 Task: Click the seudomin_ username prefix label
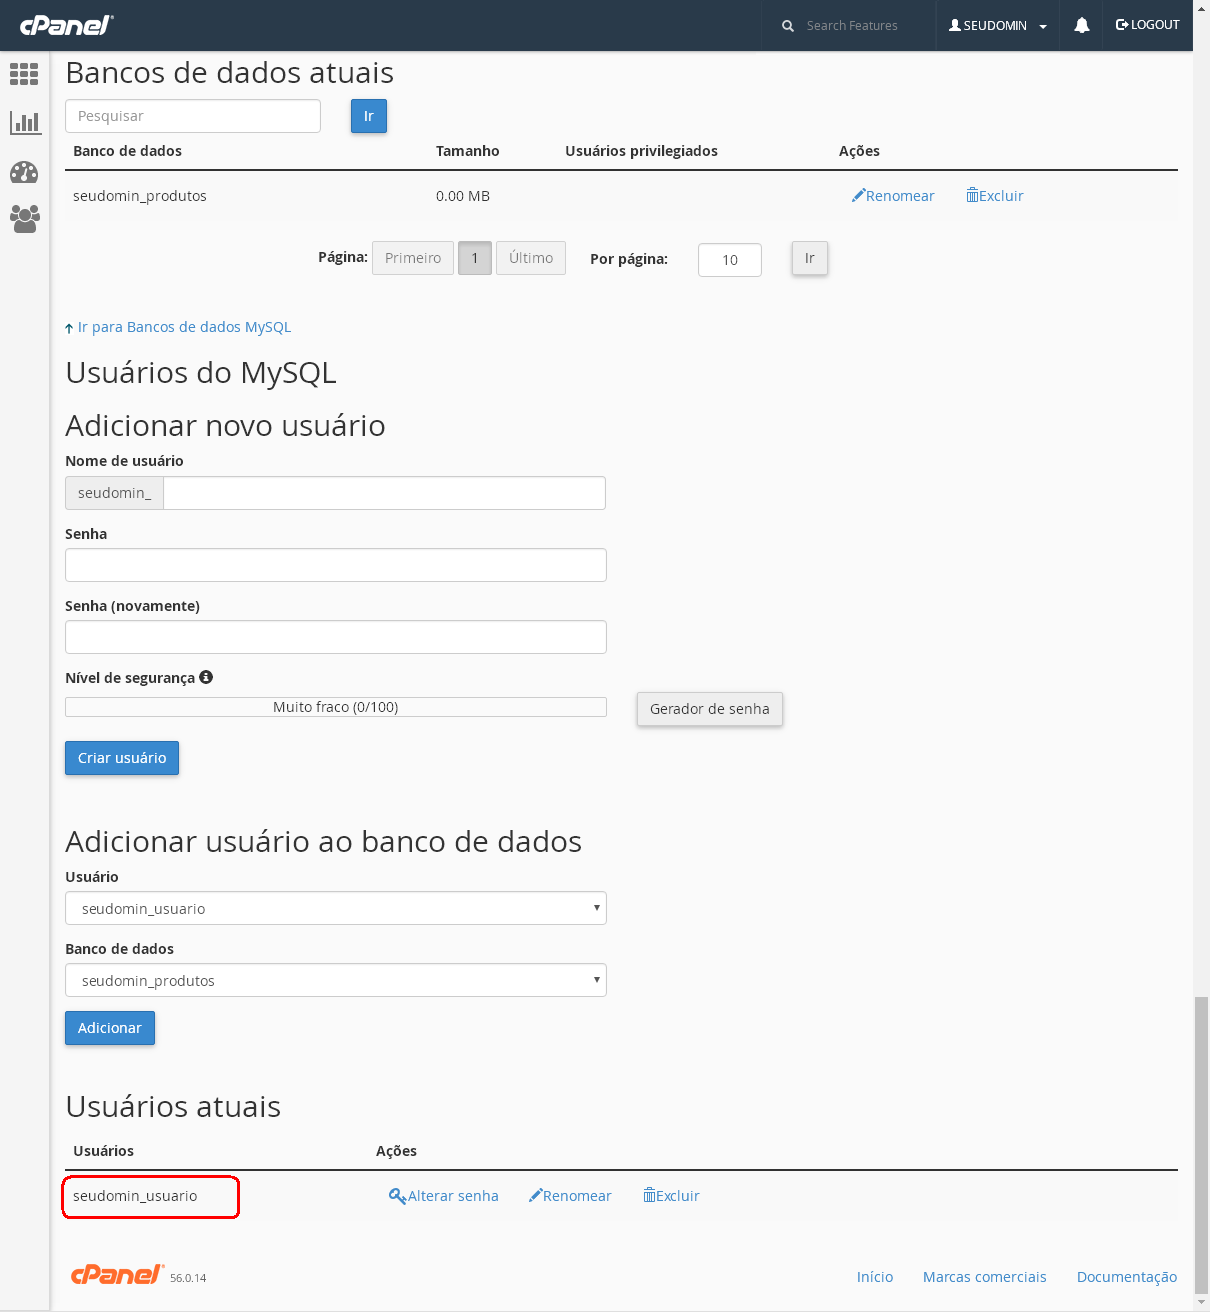click(x=115, y=493)
